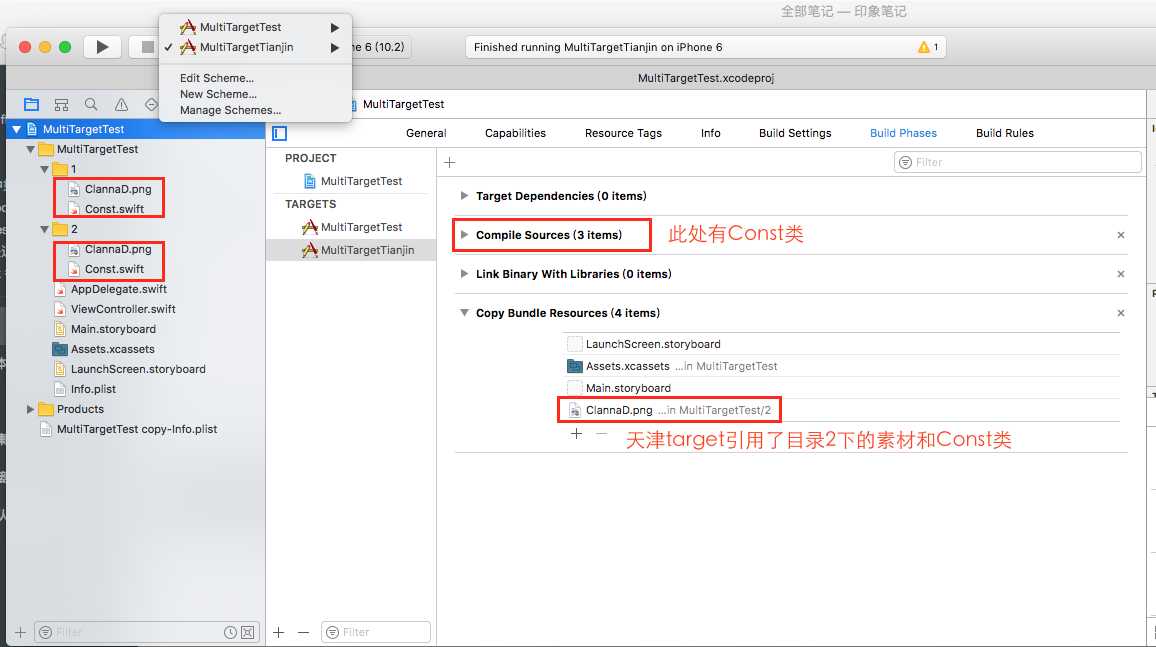Screen dimensions: 1156x647
Task: Click the build phases Filter field
Action: 1017,162
